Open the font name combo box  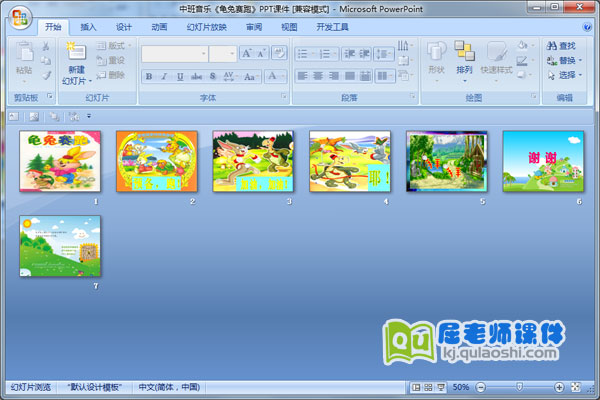174,54
